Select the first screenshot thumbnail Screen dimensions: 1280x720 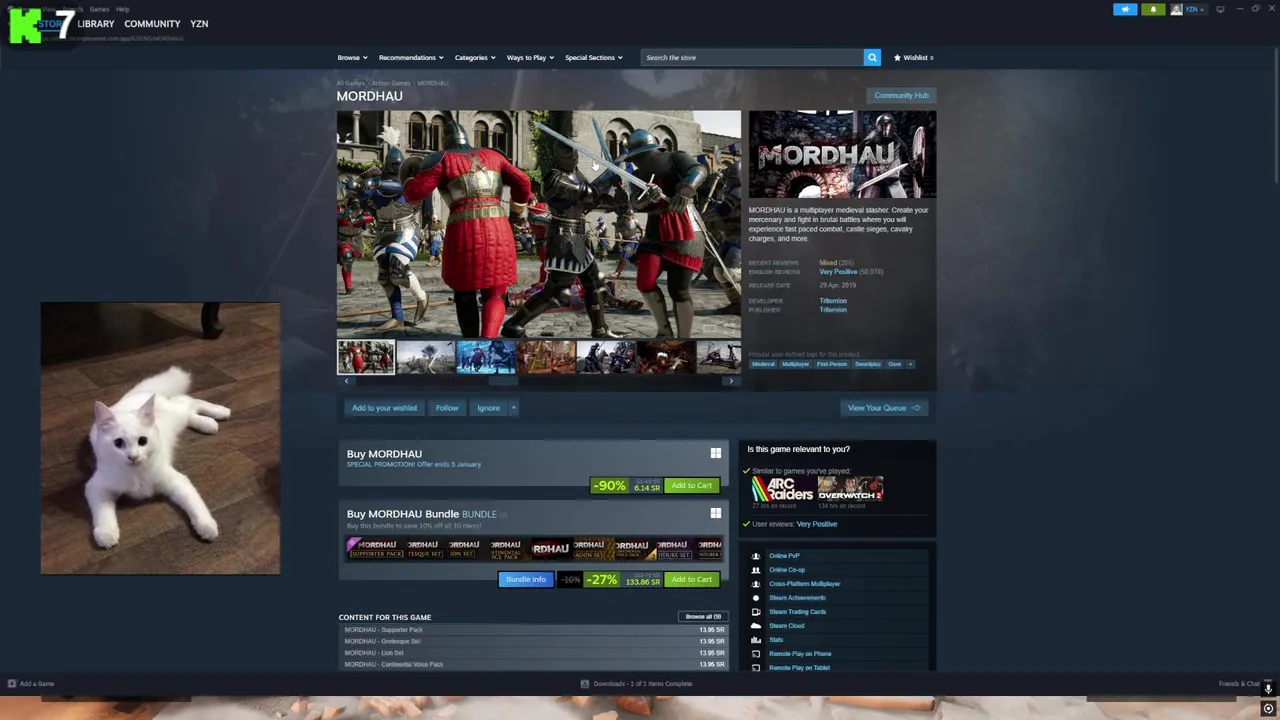click(366, 357)
